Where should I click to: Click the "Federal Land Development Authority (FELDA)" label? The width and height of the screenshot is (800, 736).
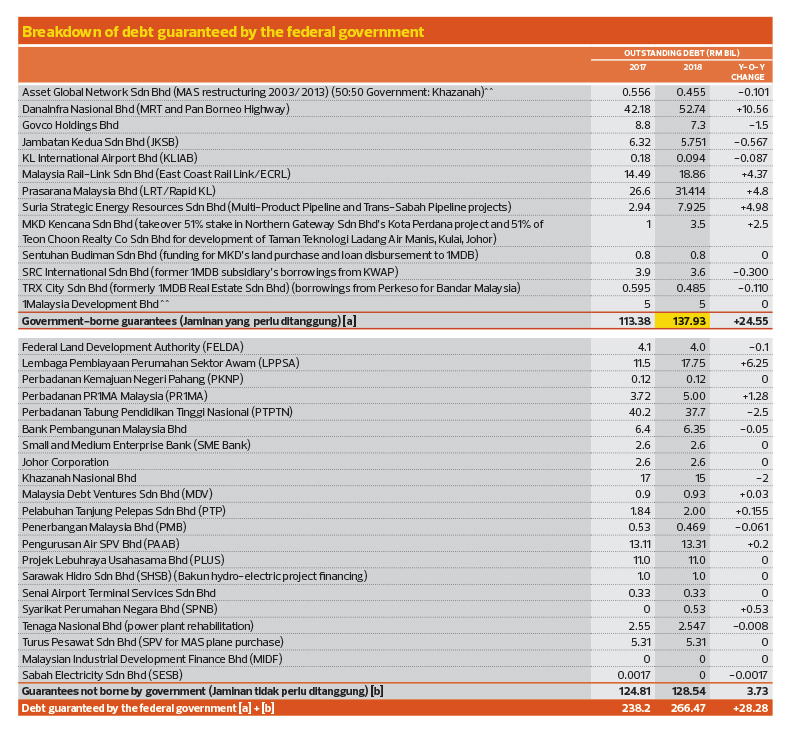133,347
